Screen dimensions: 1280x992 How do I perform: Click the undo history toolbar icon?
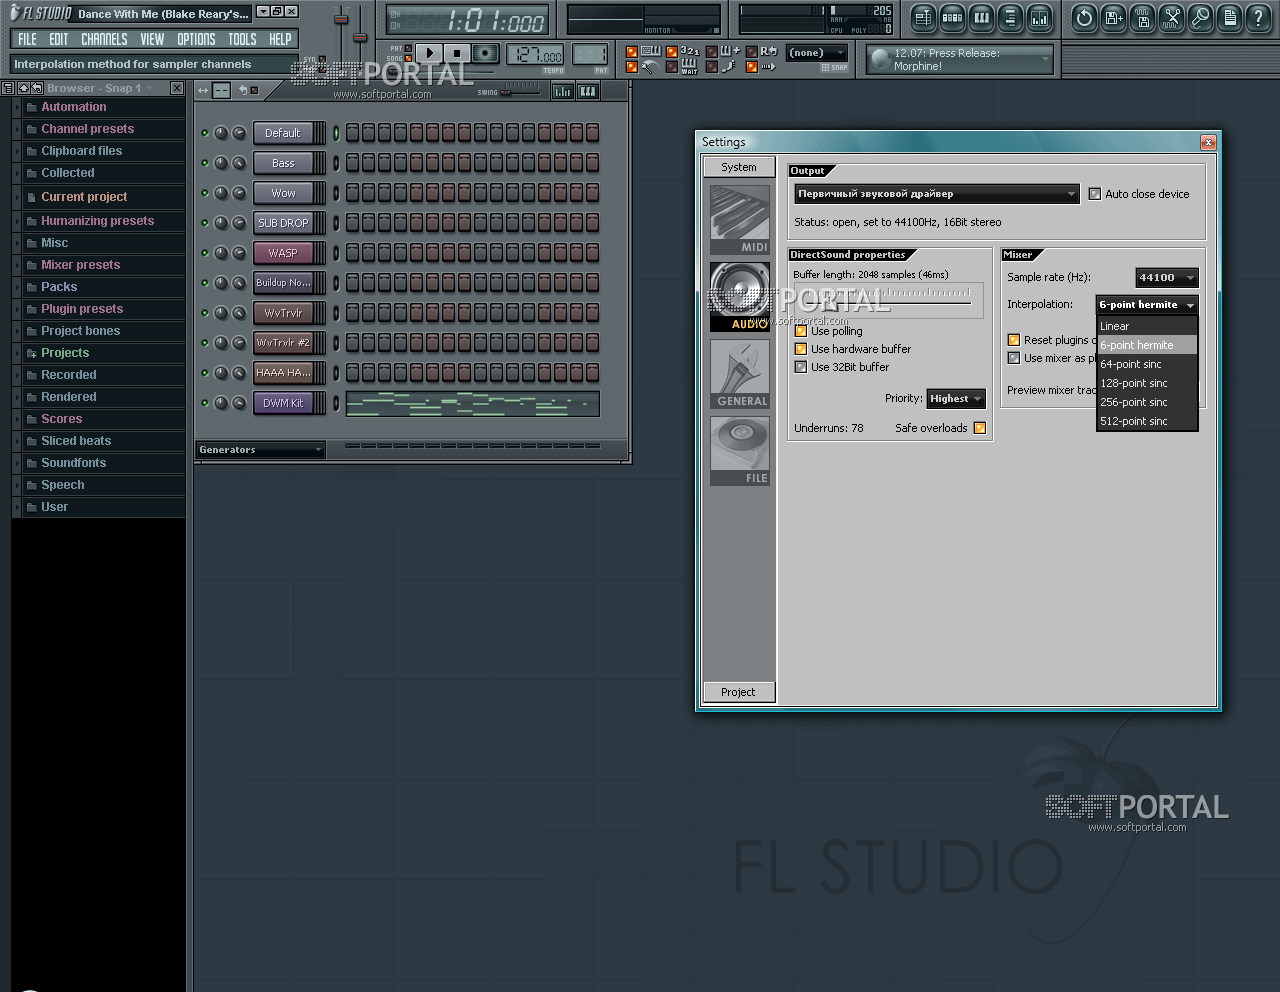coord(1084,17)
